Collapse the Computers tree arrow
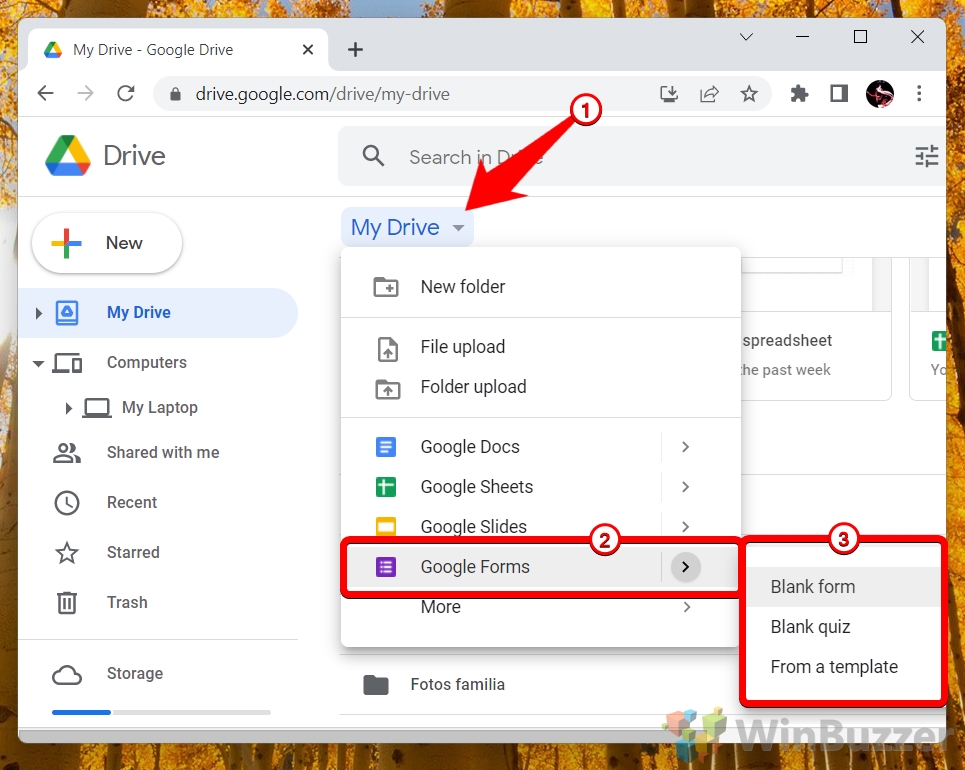965x770 pixels. point(38,363)
